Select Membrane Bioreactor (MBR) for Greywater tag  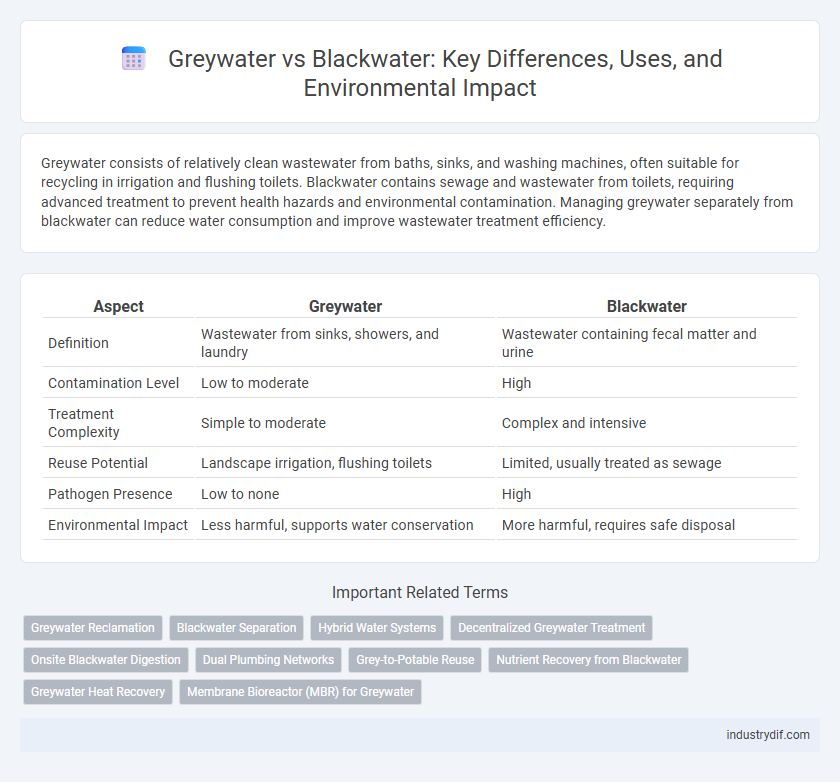click(x=300, y=691)
